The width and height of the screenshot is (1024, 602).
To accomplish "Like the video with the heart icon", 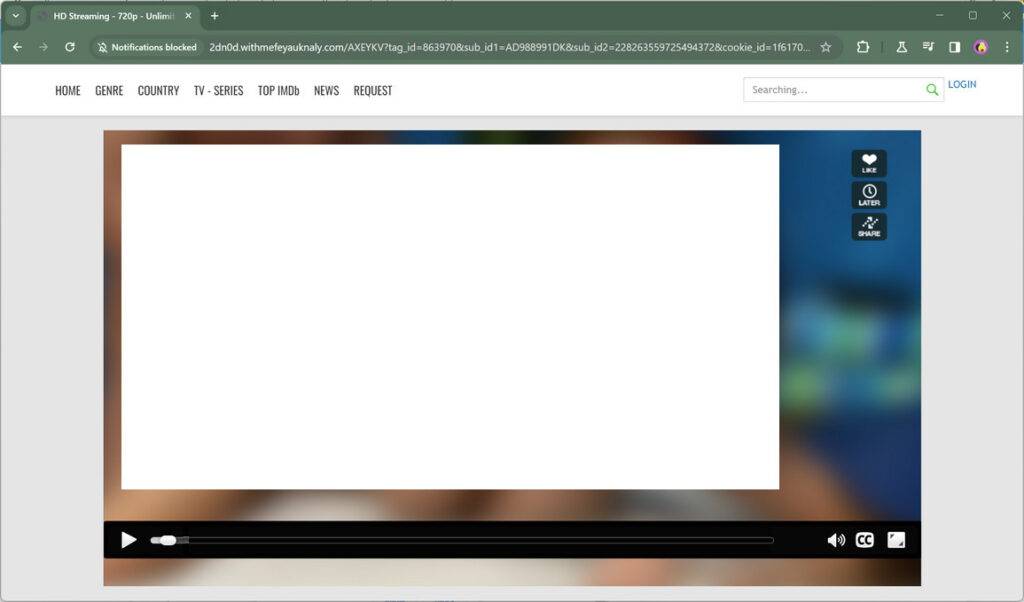I will click(868, 163).
